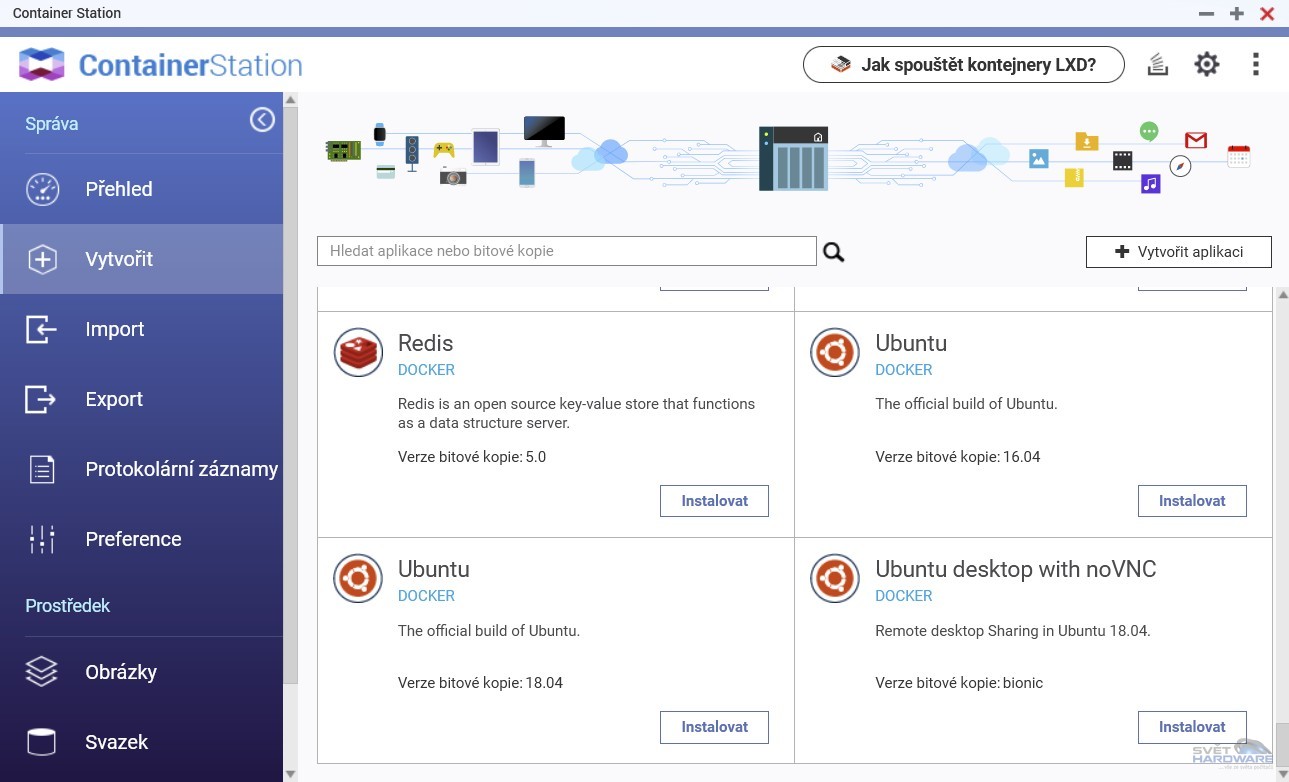Screen dimensions: 1289x782
Task: Open the three-dot overflow menu
Action: point(1255,64)
